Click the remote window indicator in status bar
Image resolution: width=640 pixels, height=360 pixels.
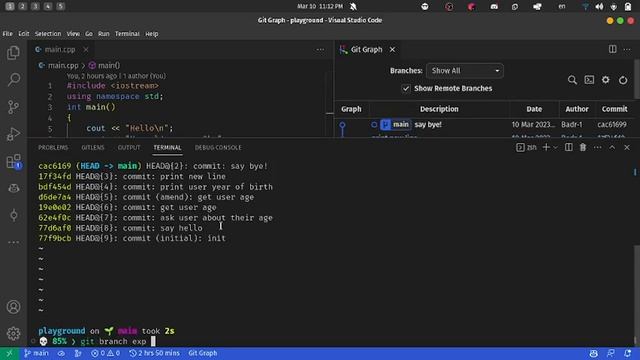[x=9, y=353]
